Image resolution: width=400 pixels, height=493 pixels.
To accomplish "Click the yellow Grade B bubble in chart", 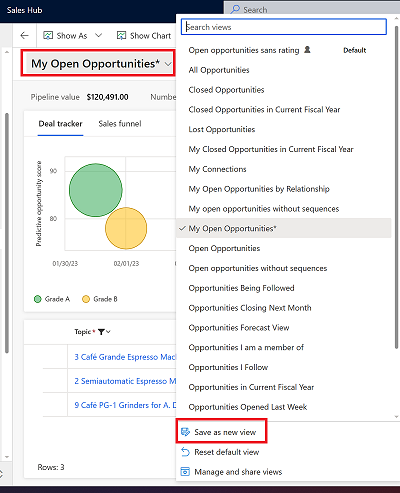I will click(x=126, y=228).
